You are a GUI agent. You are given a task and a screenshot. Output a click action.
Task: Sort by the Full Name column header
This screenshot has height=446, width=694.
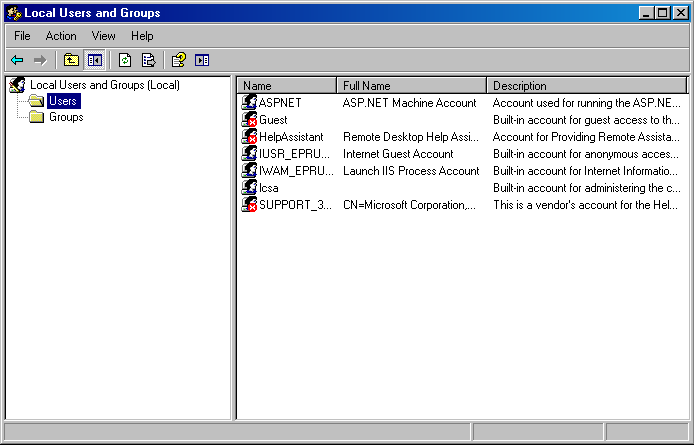pyautogui.click(x=412, y=85)
